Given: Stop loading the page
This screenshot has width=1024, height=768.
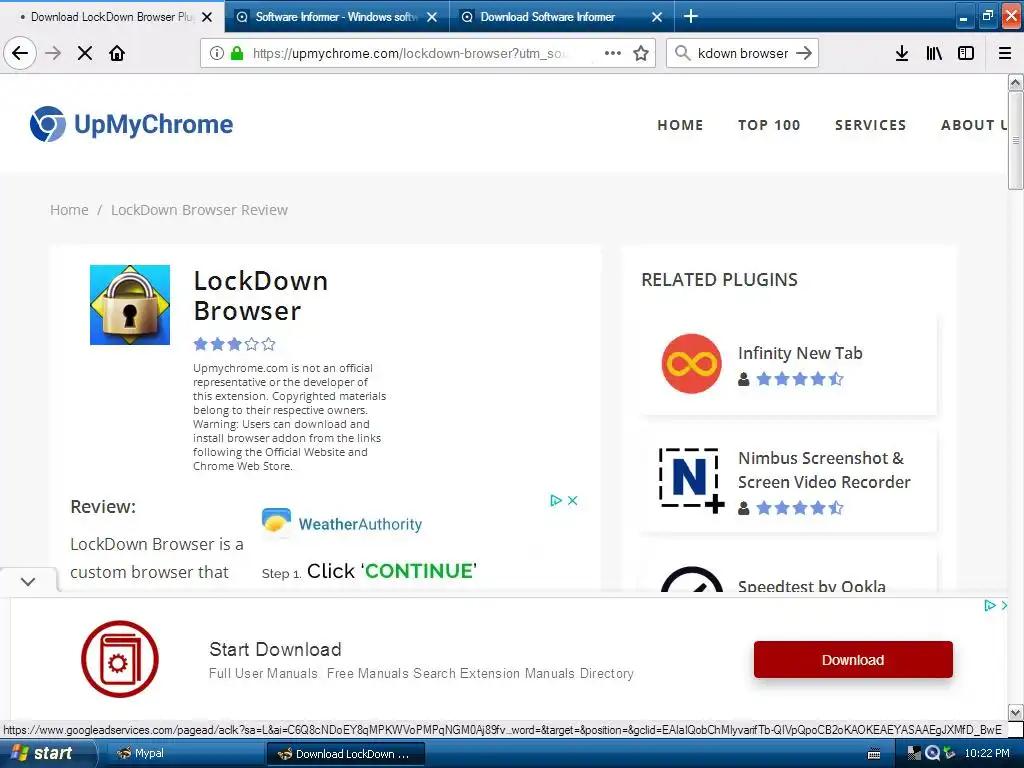Looking at the screenshot, I should (x=85, y=53).
